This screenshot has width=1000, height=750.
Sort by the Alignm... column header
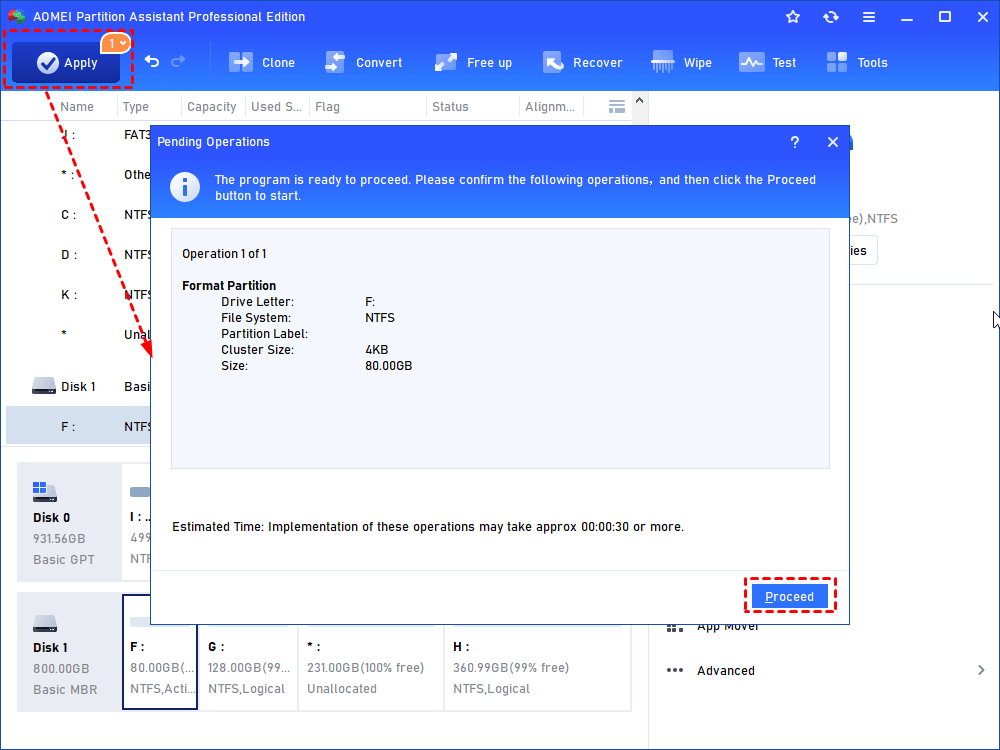(550, 107)
